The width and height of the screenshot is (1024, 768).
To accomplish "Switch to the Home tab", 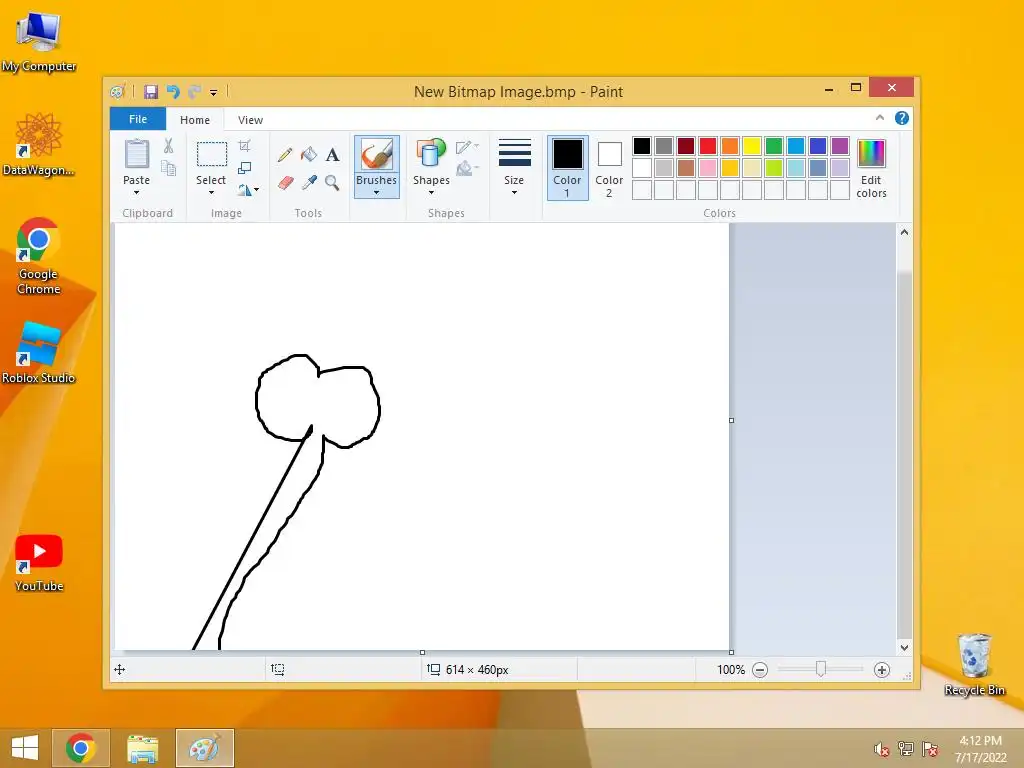I will click(195, 120).
